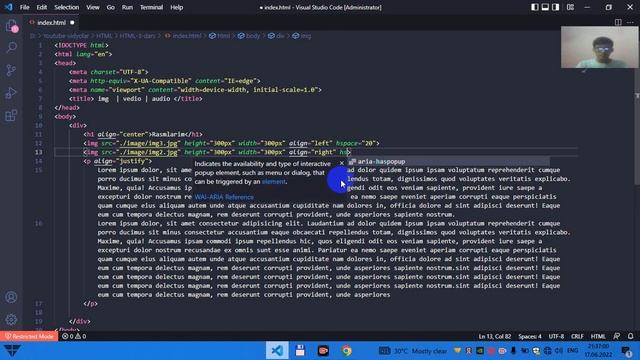Split the editor right

(x=618, y=22)
